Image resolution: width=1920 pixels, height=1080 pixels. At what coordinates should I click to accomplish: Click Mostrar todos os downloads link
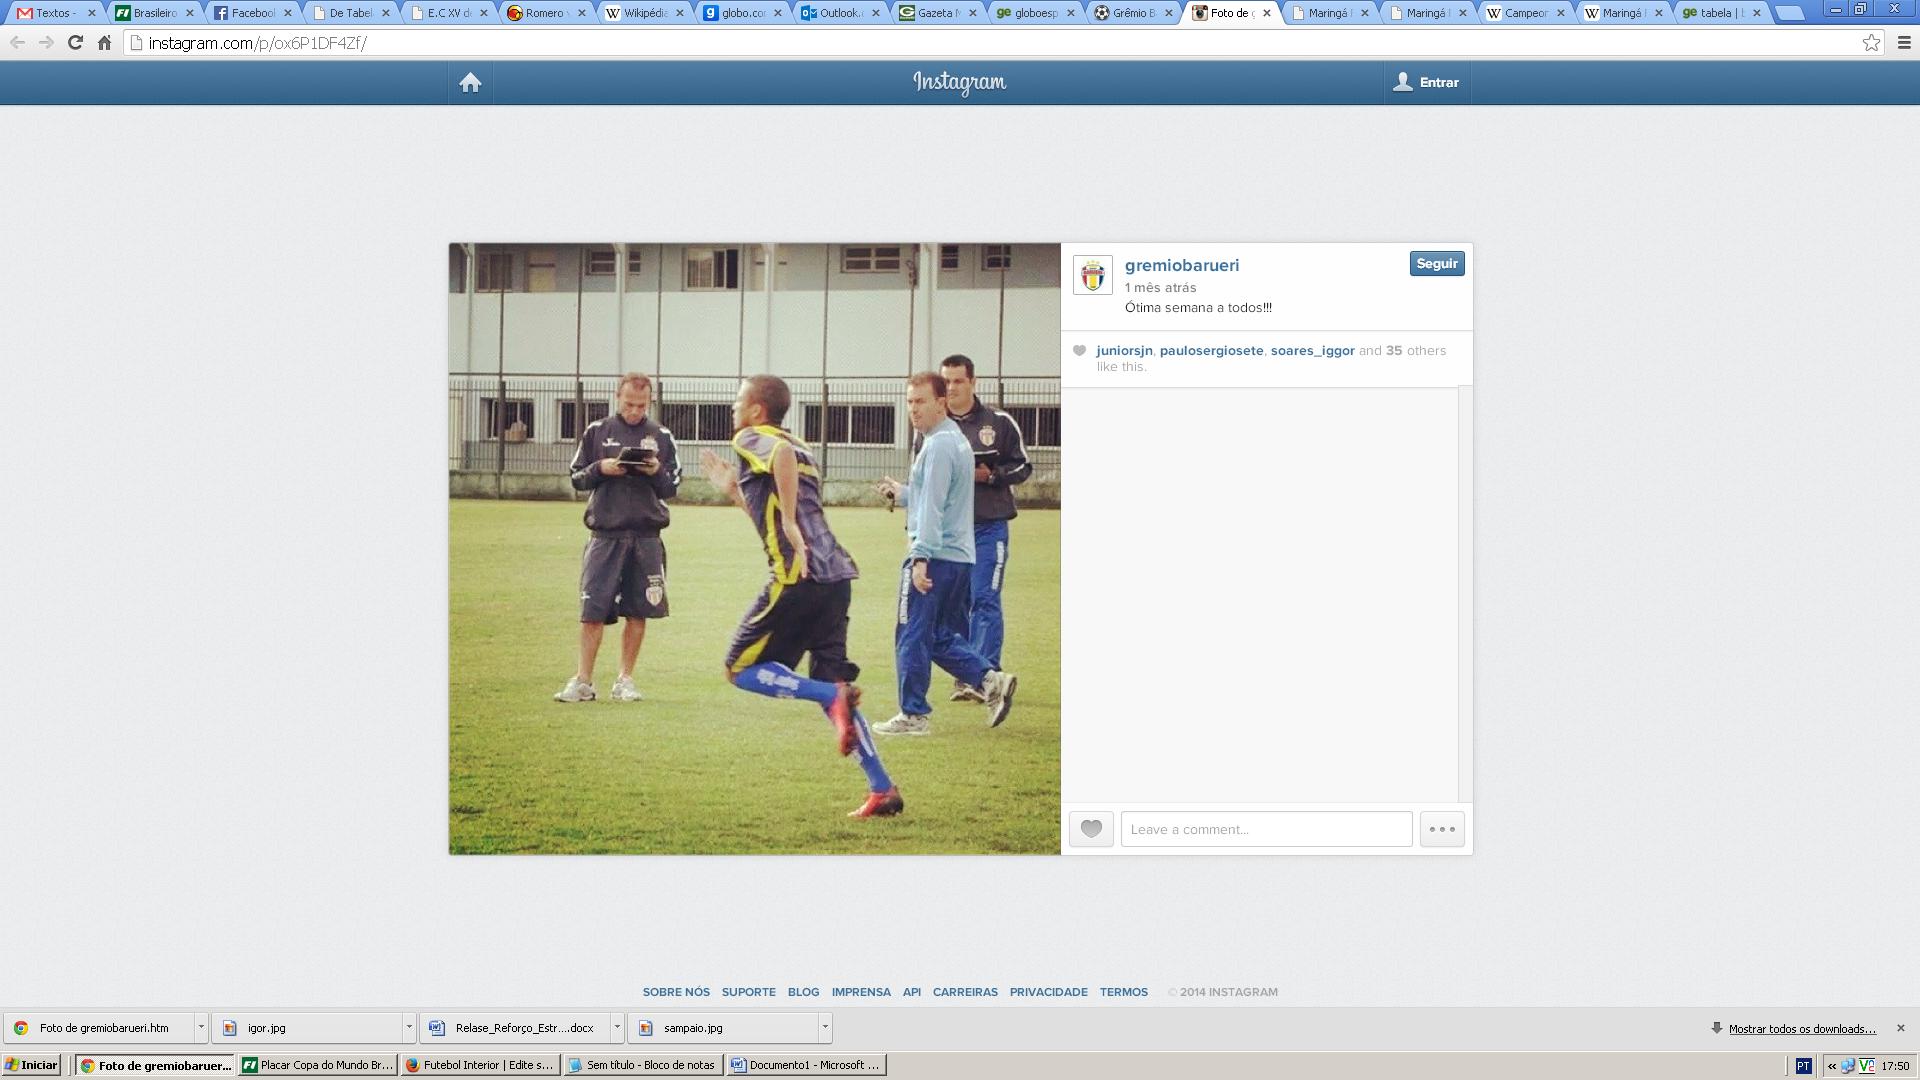click(x=1801, y=1028)
